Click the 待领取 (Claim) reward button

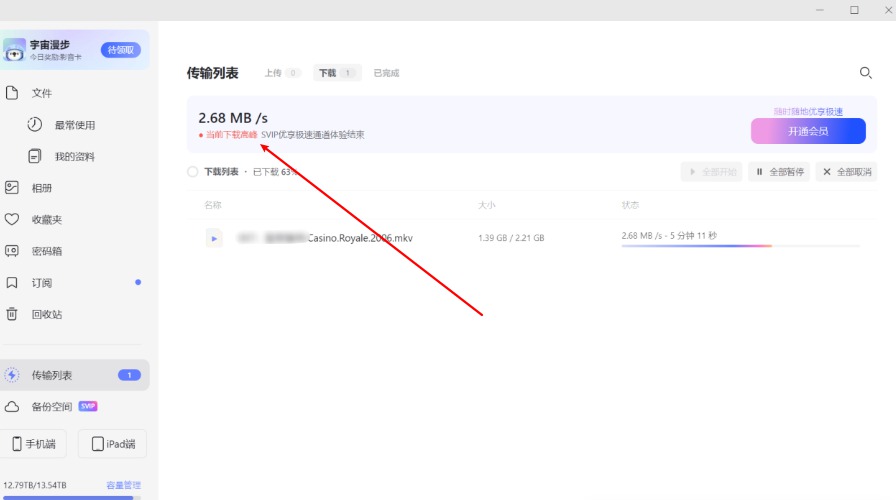coord(120,50)
